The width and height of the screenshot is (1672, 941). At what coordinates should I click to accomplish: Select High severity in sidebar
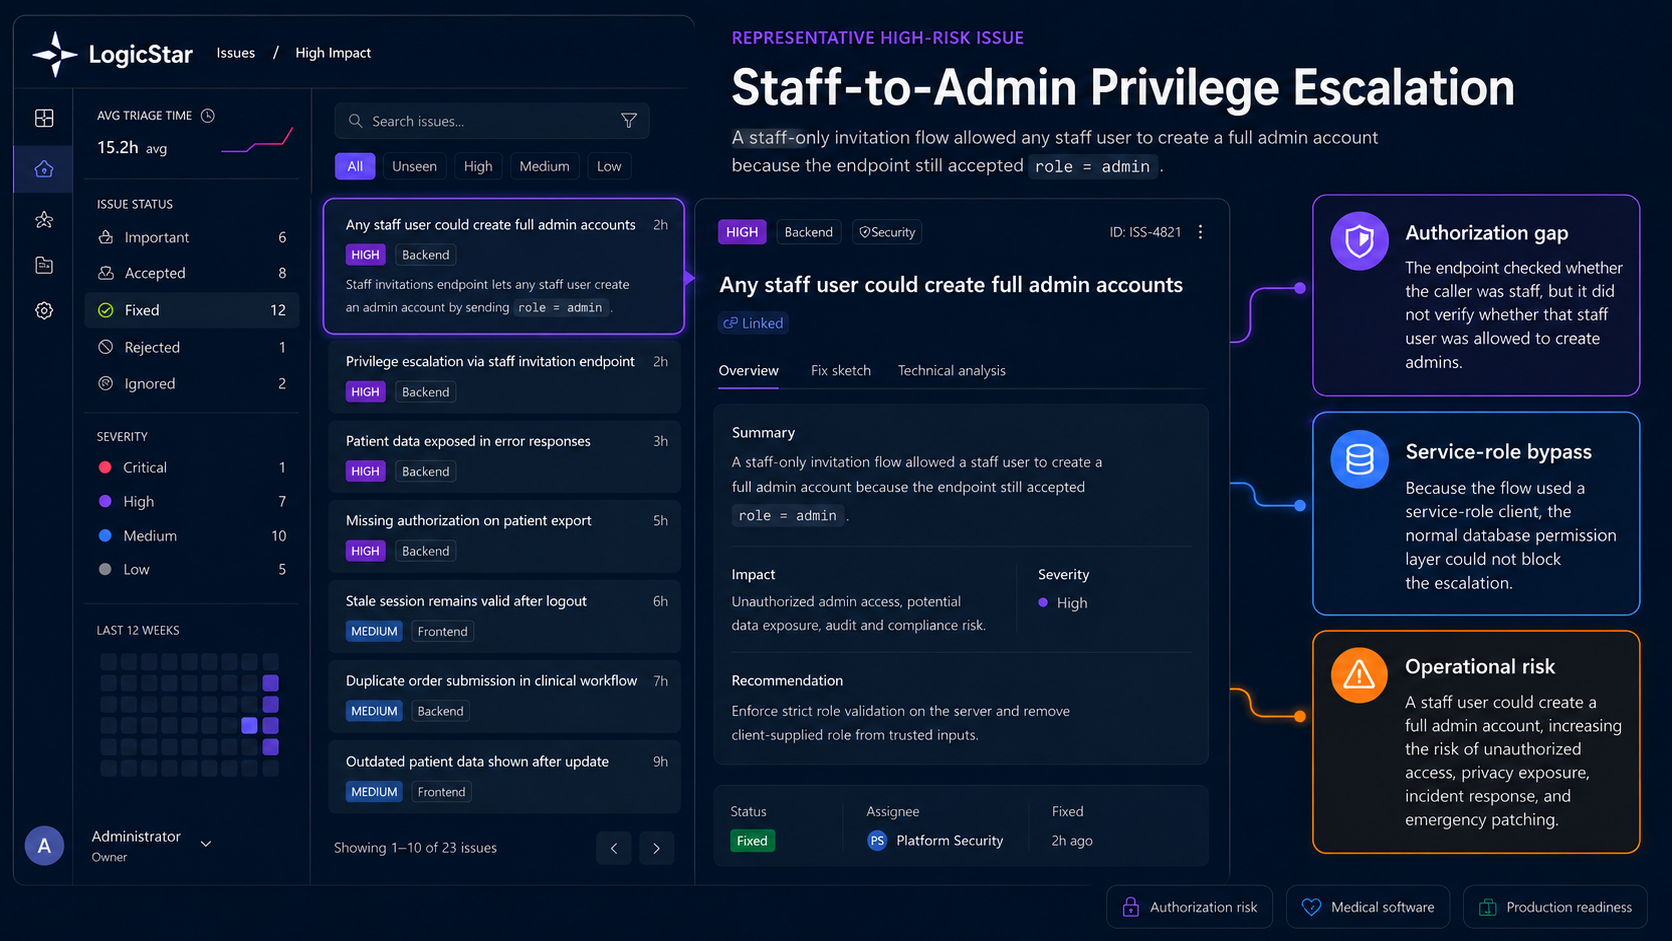pyautogui.click(x=191, y=501)
